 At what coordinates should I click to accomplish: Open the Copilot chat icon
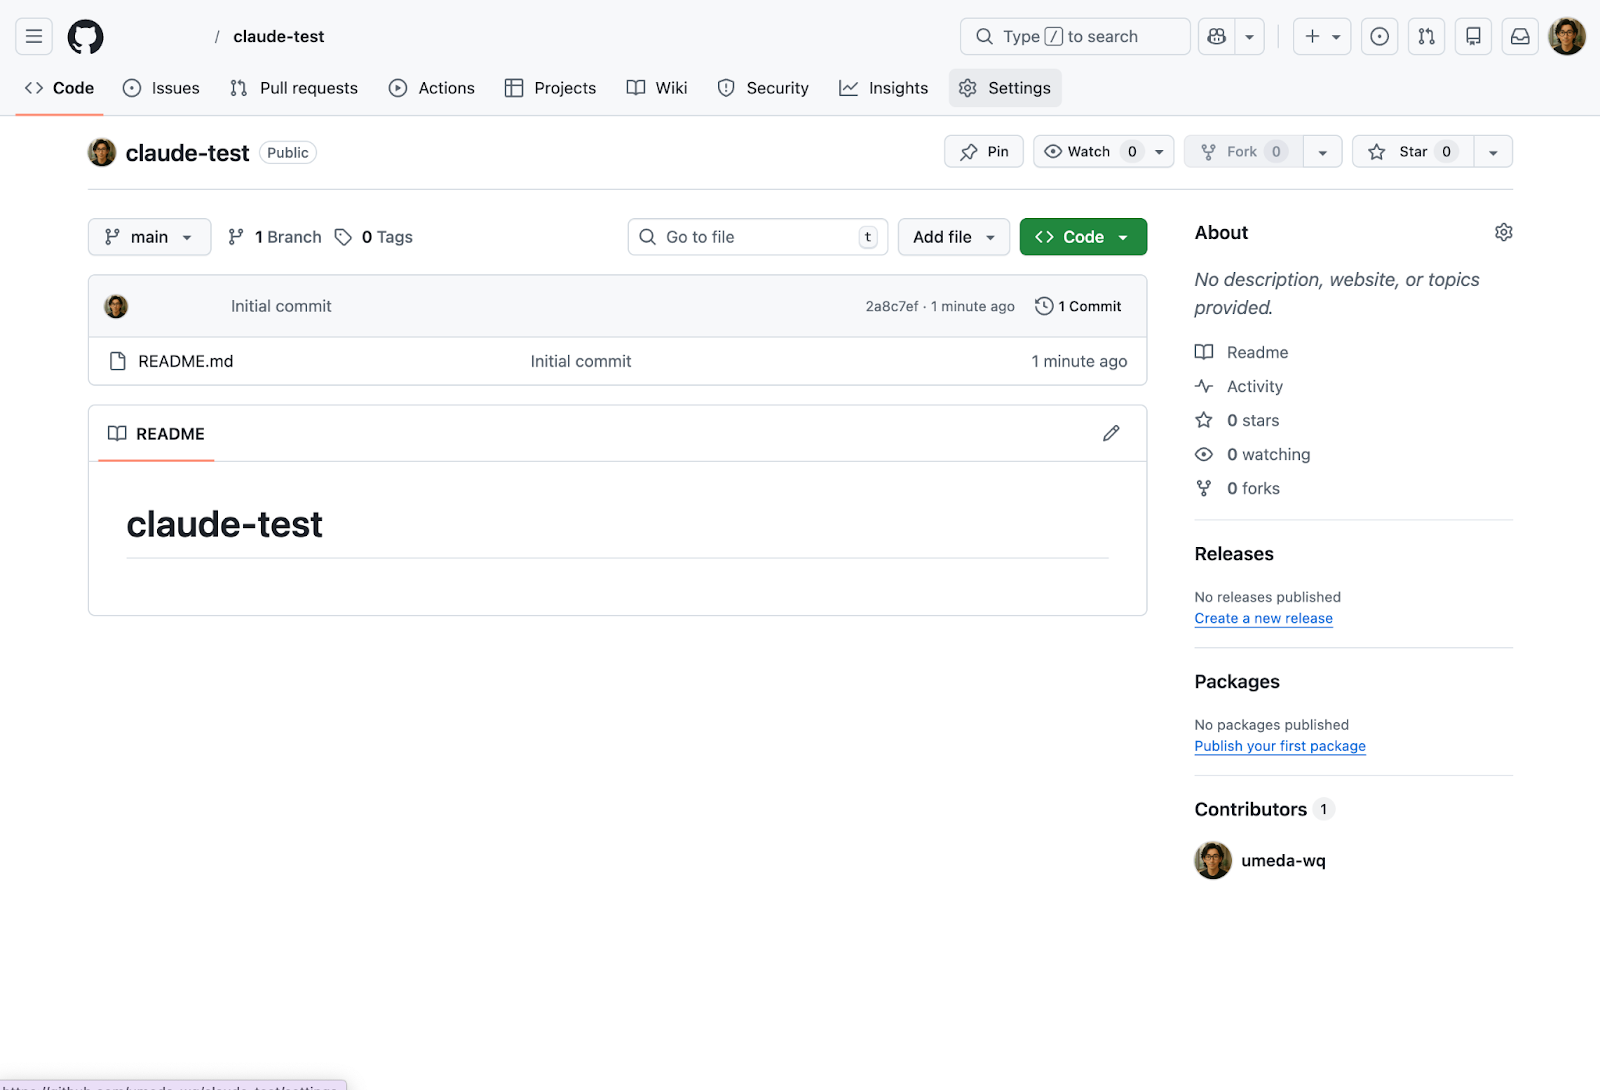(x=1217, y=37)
